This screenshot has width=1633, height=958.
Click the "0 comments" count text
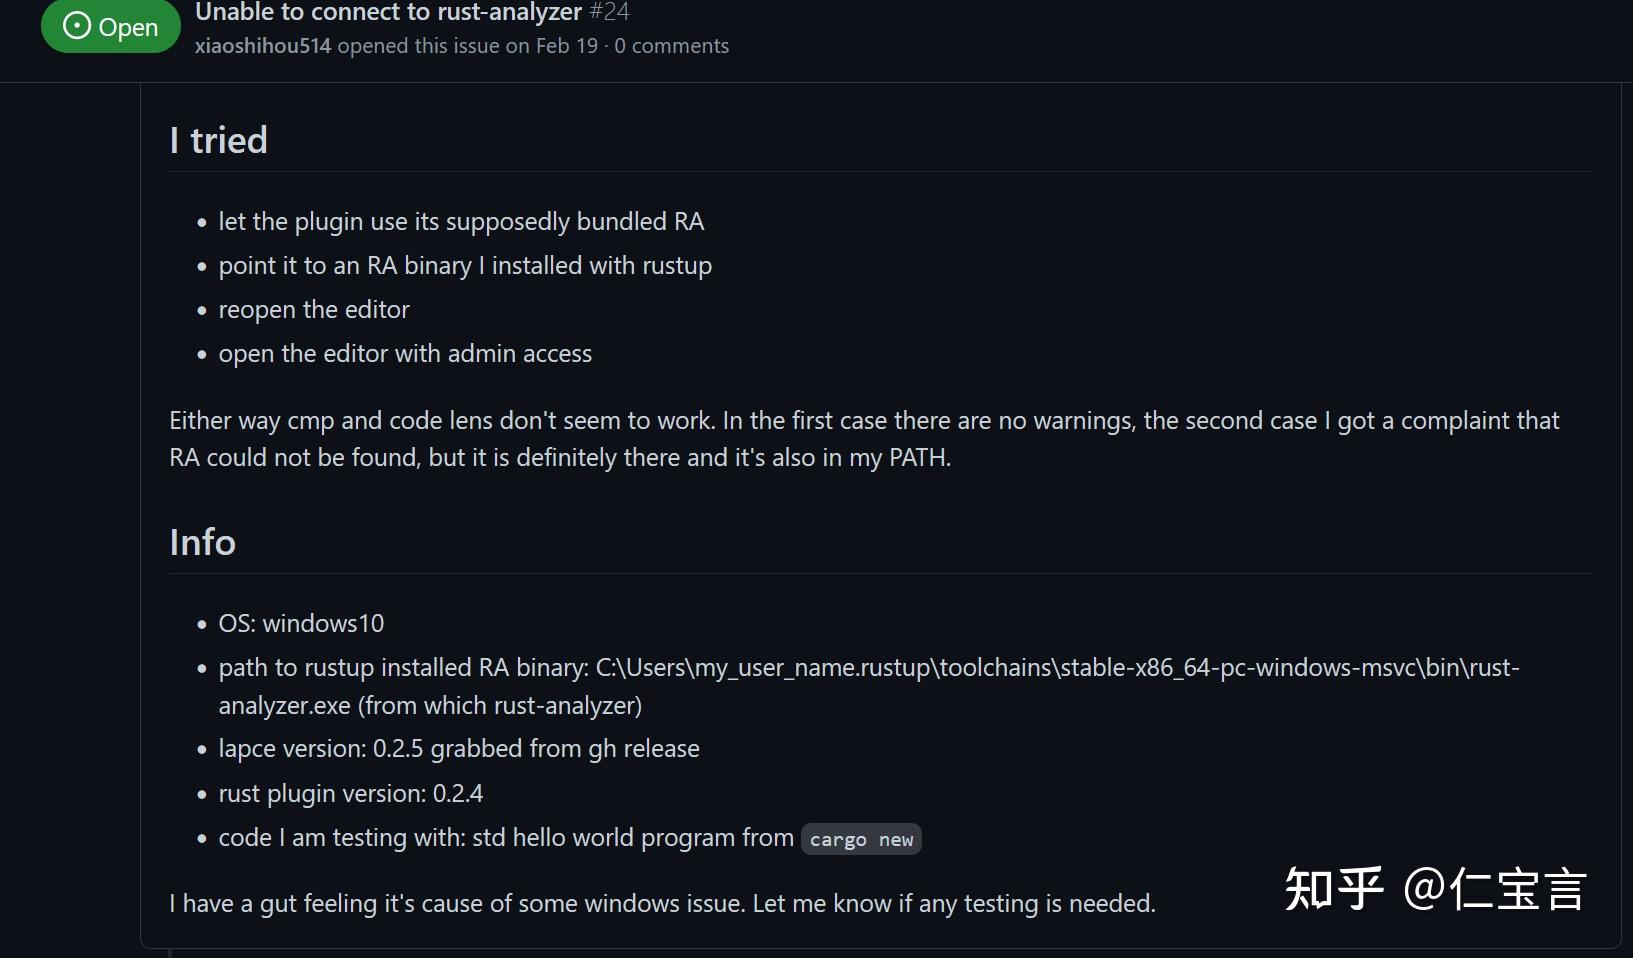pyautogui.click(x=671, y=46)
